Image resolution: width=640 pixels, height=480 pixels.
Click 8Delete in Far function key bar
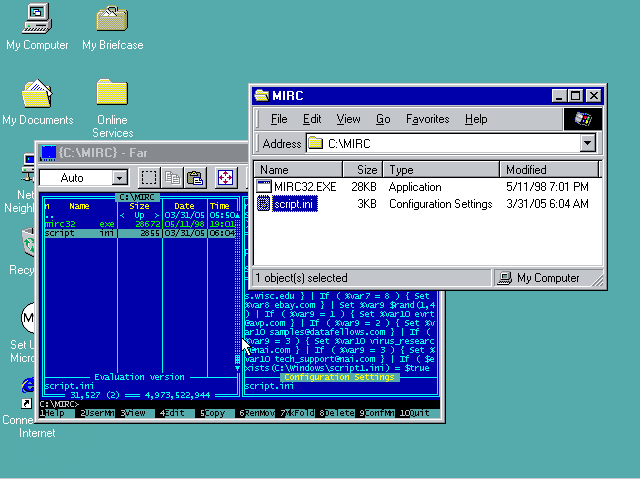(337, 413)
